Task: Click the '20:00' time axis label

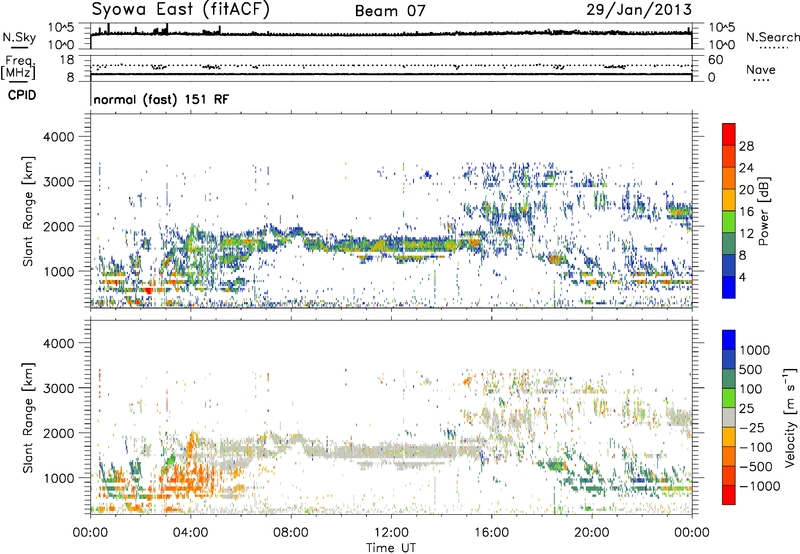Action: (x=591, y=533)
